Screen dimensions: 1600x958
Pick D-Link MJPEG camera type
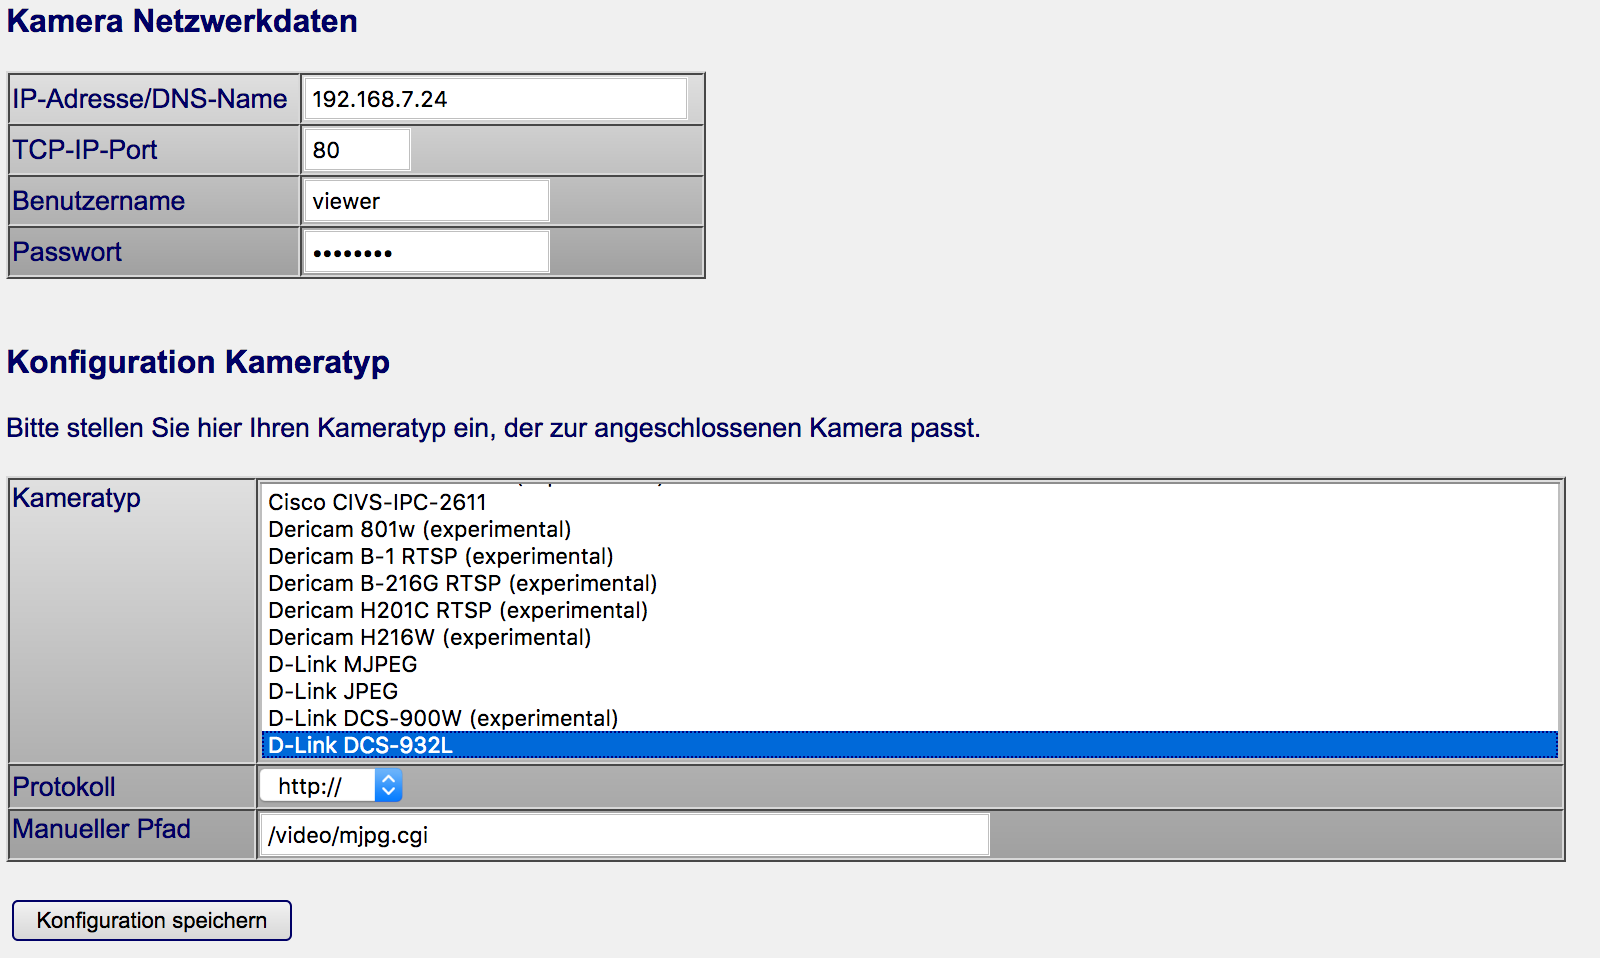[x=909, y=664]
